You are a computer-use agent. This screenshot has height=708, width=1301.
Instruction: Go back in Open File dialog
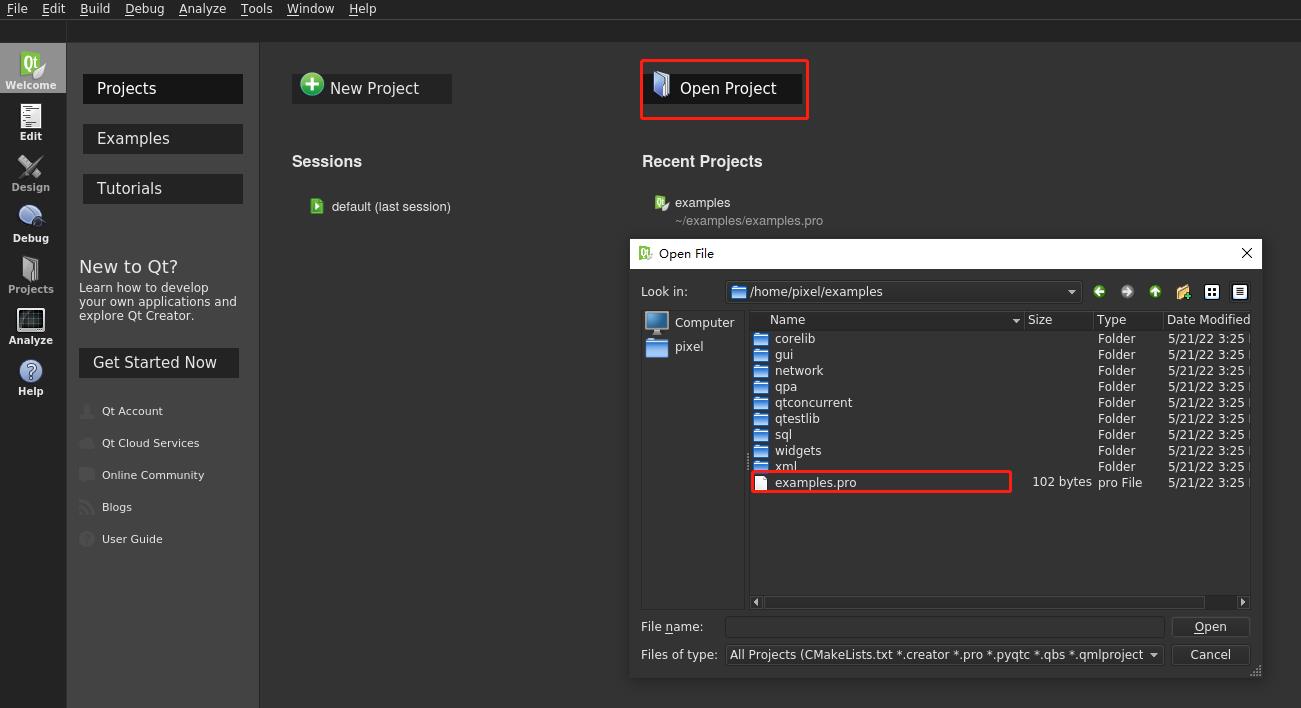tap(1099, 292)
